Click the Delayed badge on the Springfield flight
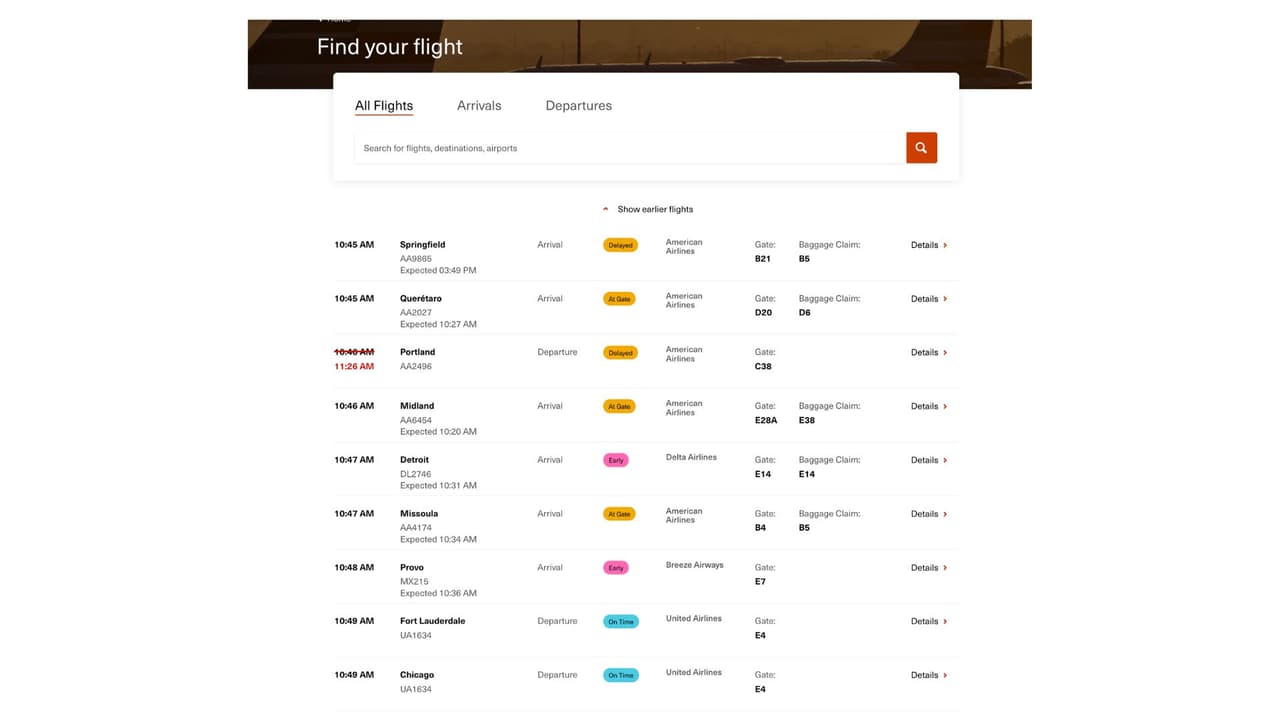1280x720 pixels. click(x=620, y=244)
